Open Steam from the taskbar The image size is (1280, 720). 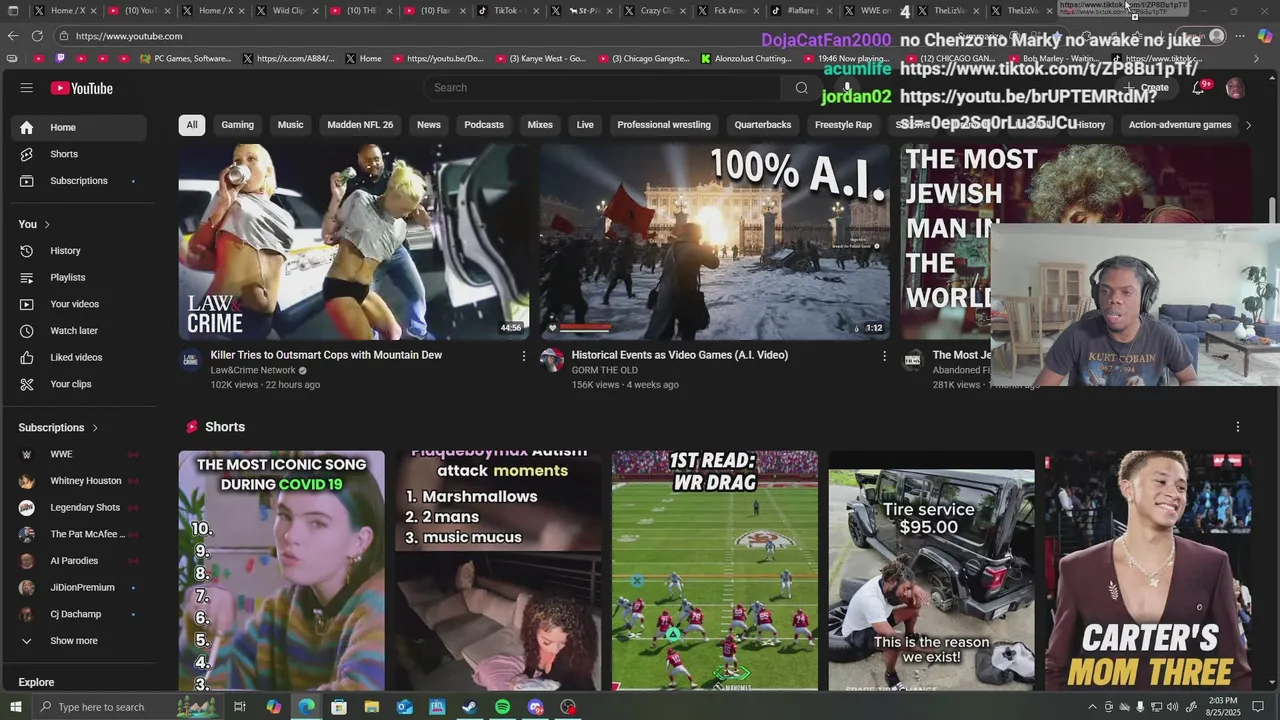(469, 707)
